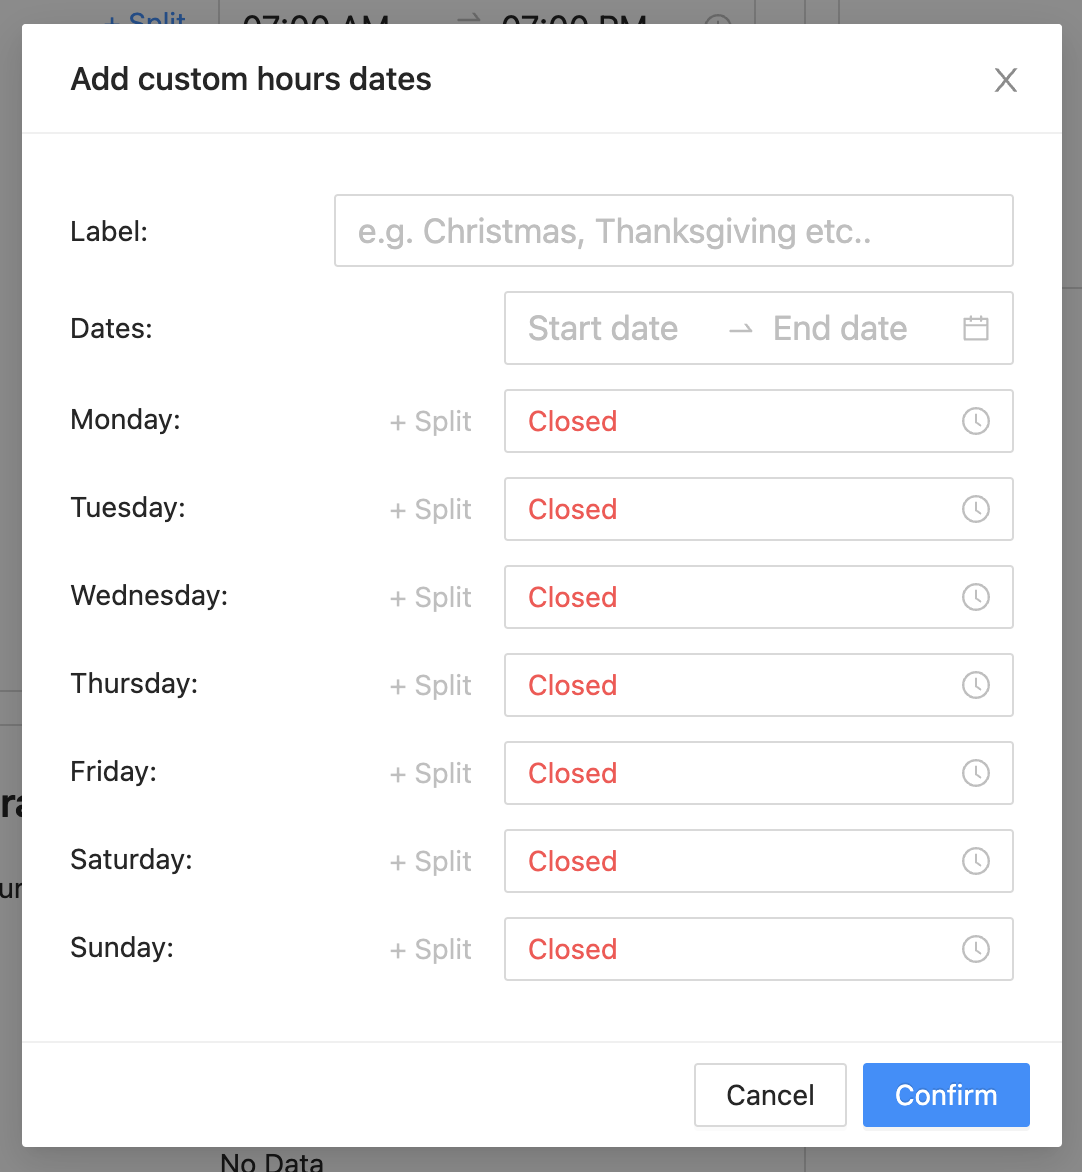Select the Start date field
Screen dimensions: 1082x1172
603,328
